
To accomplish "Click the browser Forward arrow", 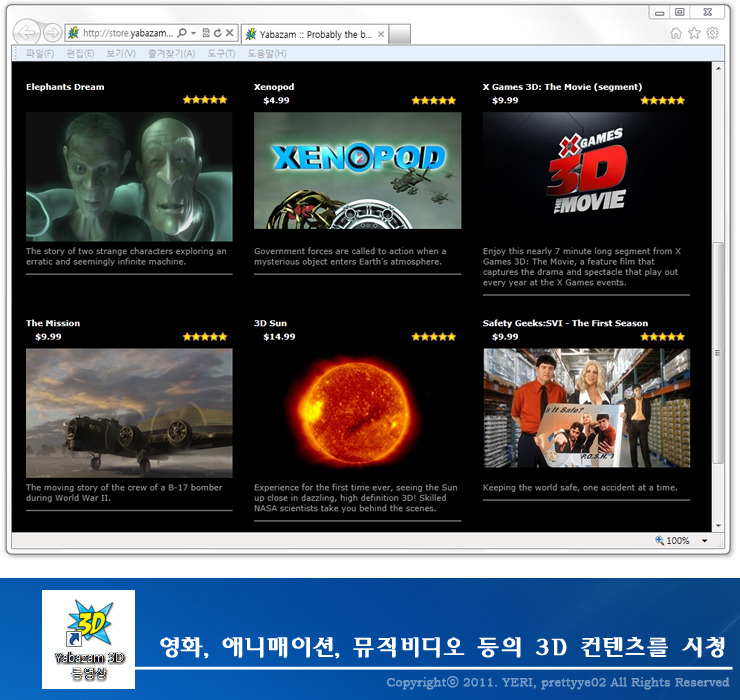I will point(52,33).
